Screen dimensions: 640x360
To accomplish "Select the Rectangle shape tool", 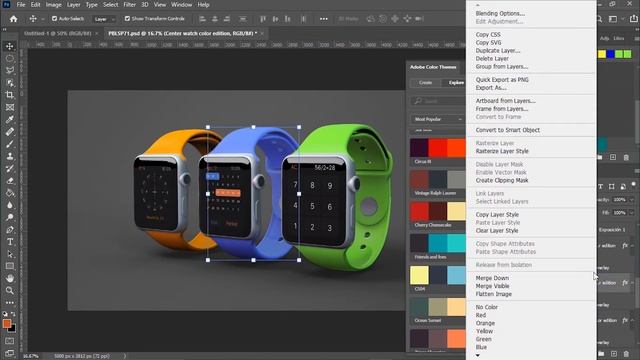I will (x=10, y=266).
